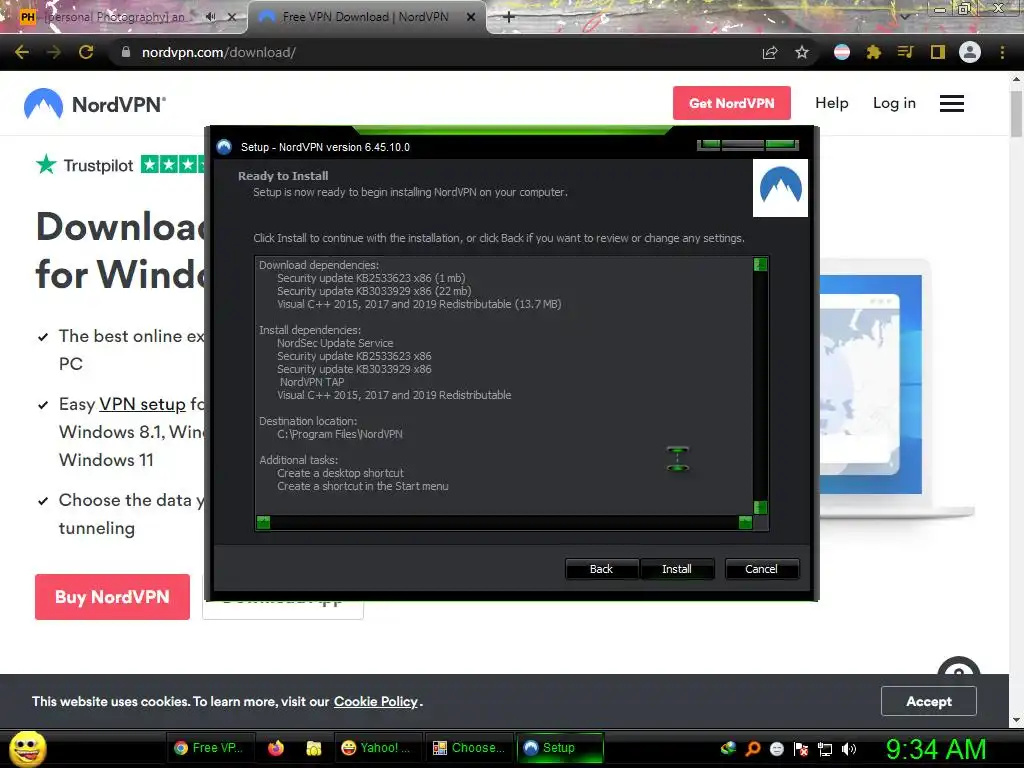Click the forward navigation arrow in Chrome

click(54, 52)
